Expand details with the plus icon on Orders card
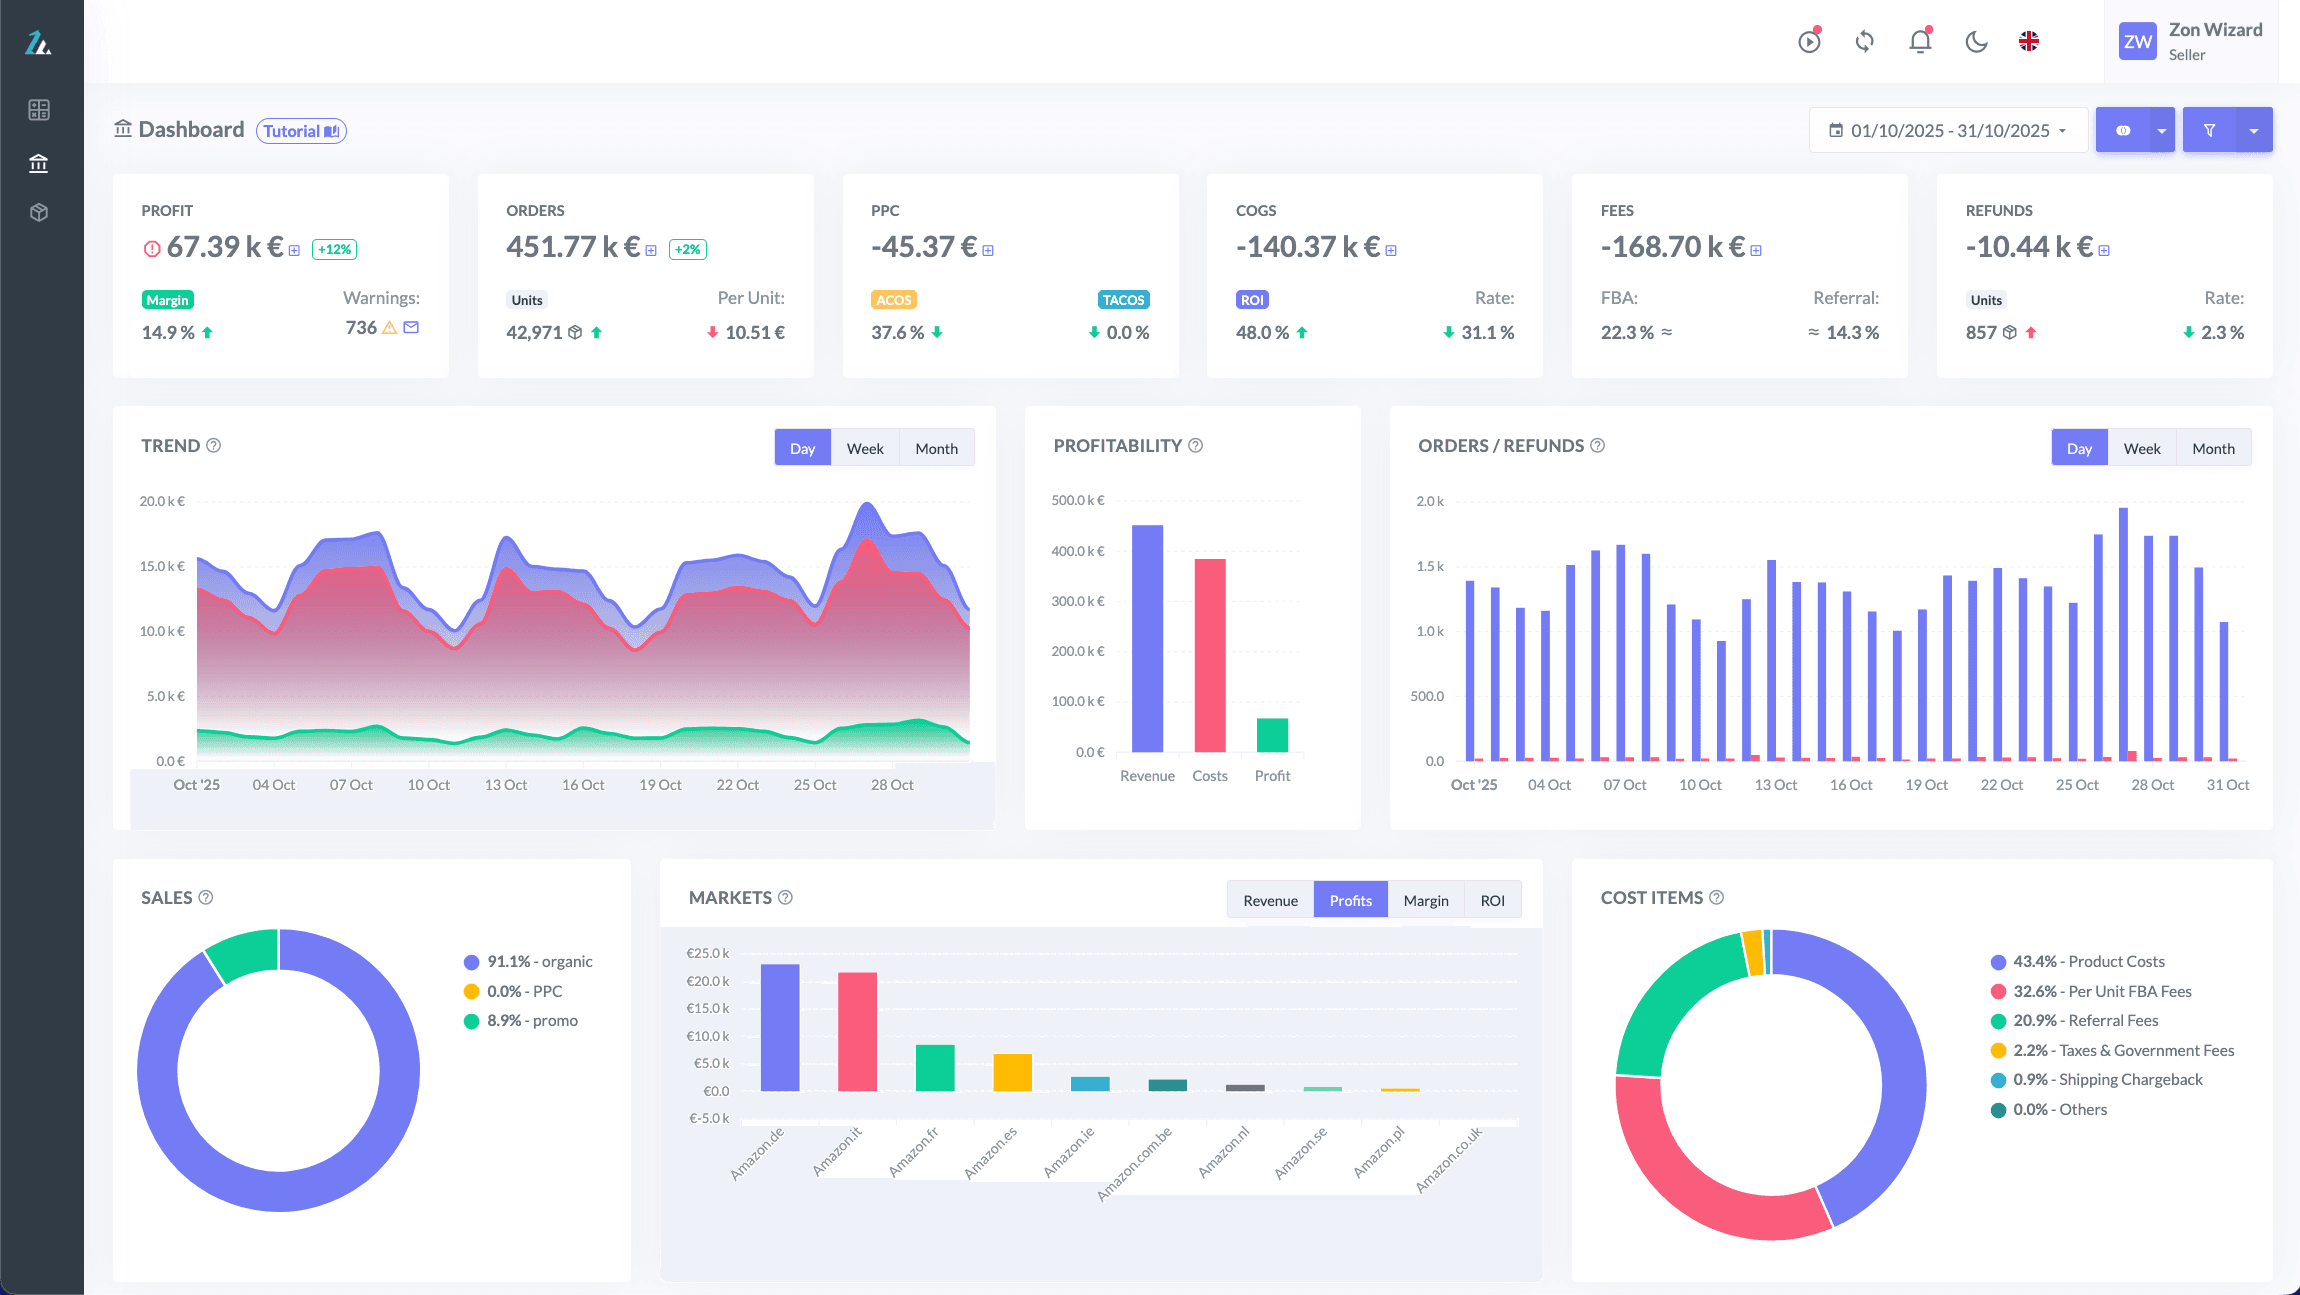2300x1295 pixels. (x=651, y=251)
